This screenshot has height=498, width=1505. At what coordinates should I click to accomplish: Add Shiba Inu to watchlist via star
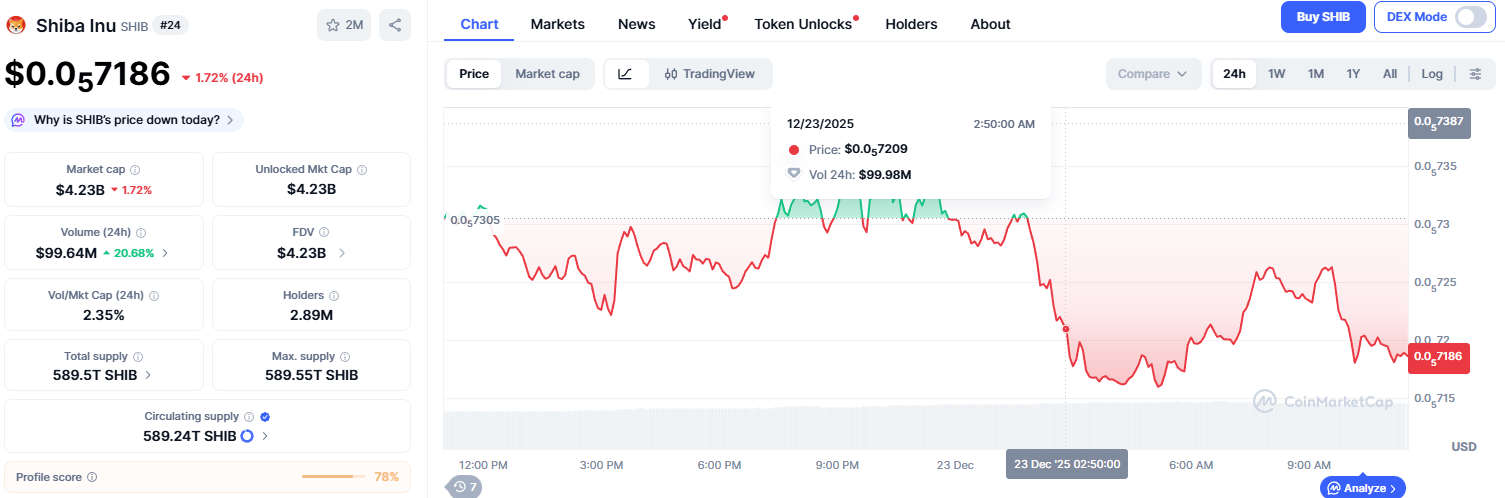pos(334,25)
